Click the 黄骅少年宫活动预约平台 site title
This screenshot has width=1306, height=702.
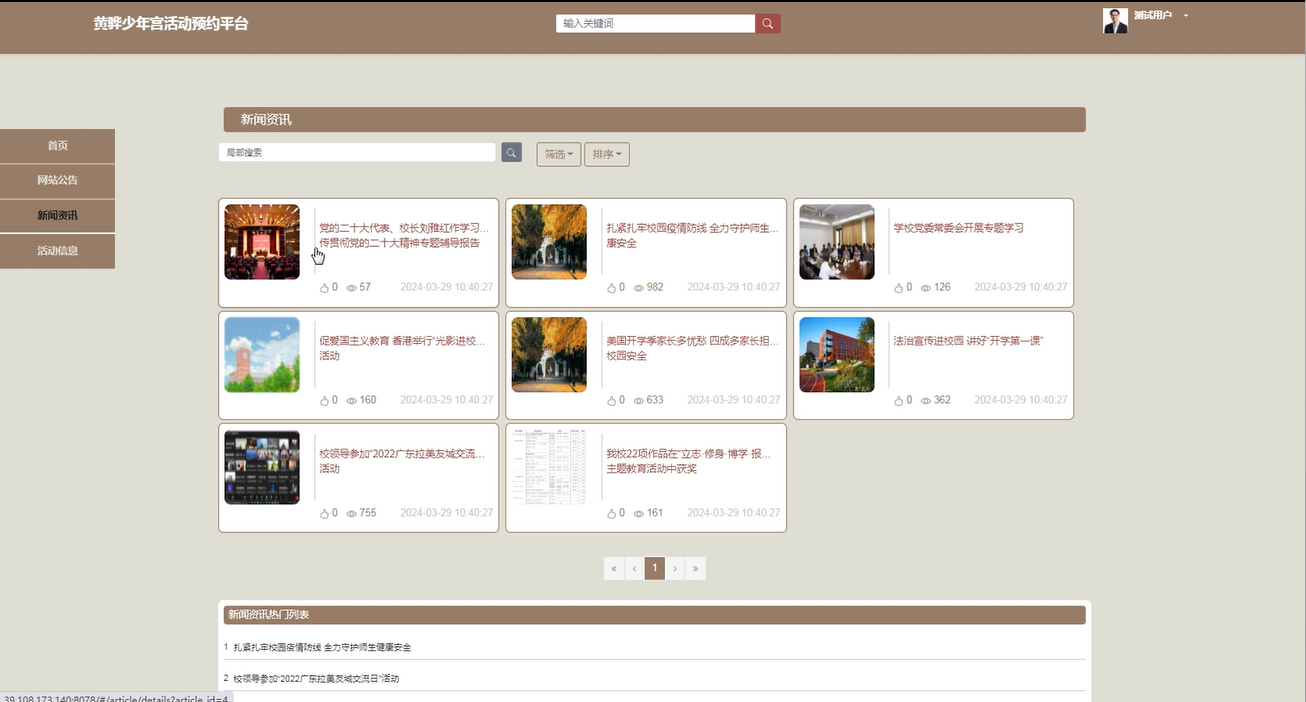pos(171,24)
